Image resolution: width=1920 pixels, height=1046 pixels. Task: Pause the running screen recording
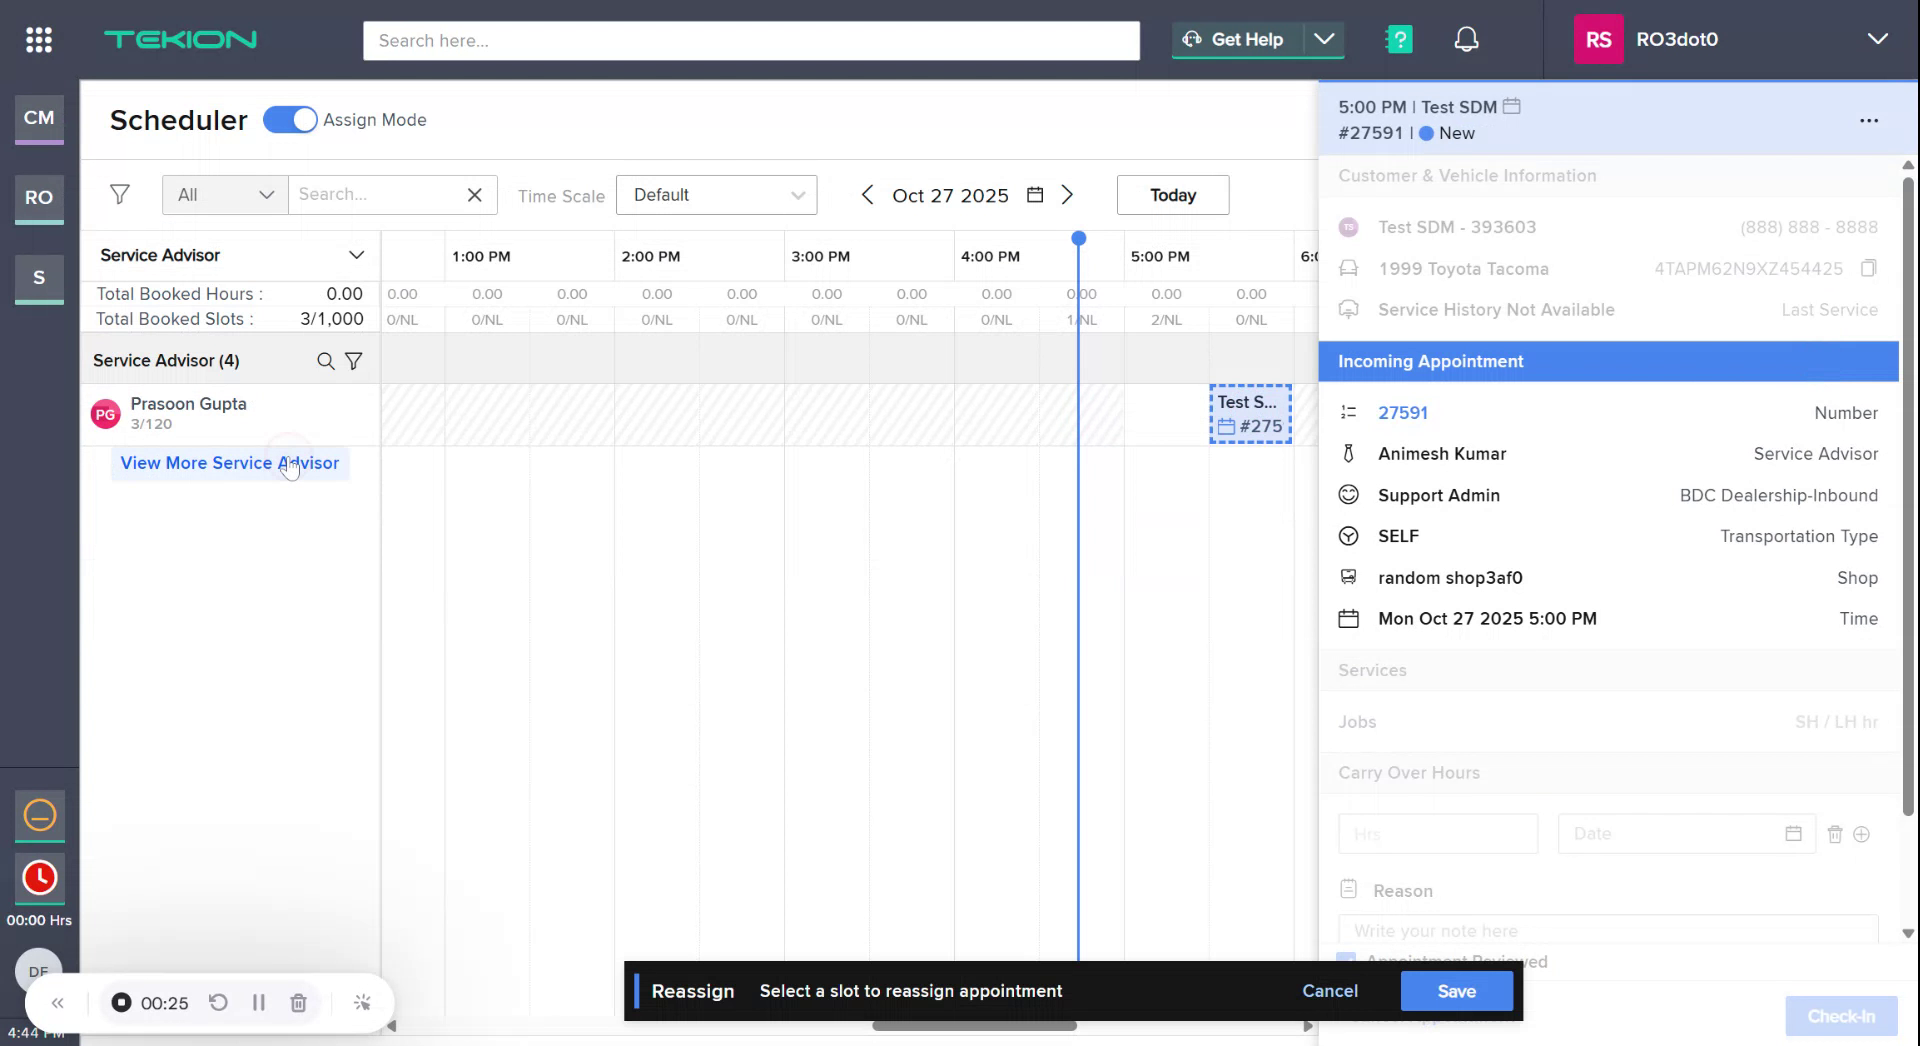point(259,1002)
